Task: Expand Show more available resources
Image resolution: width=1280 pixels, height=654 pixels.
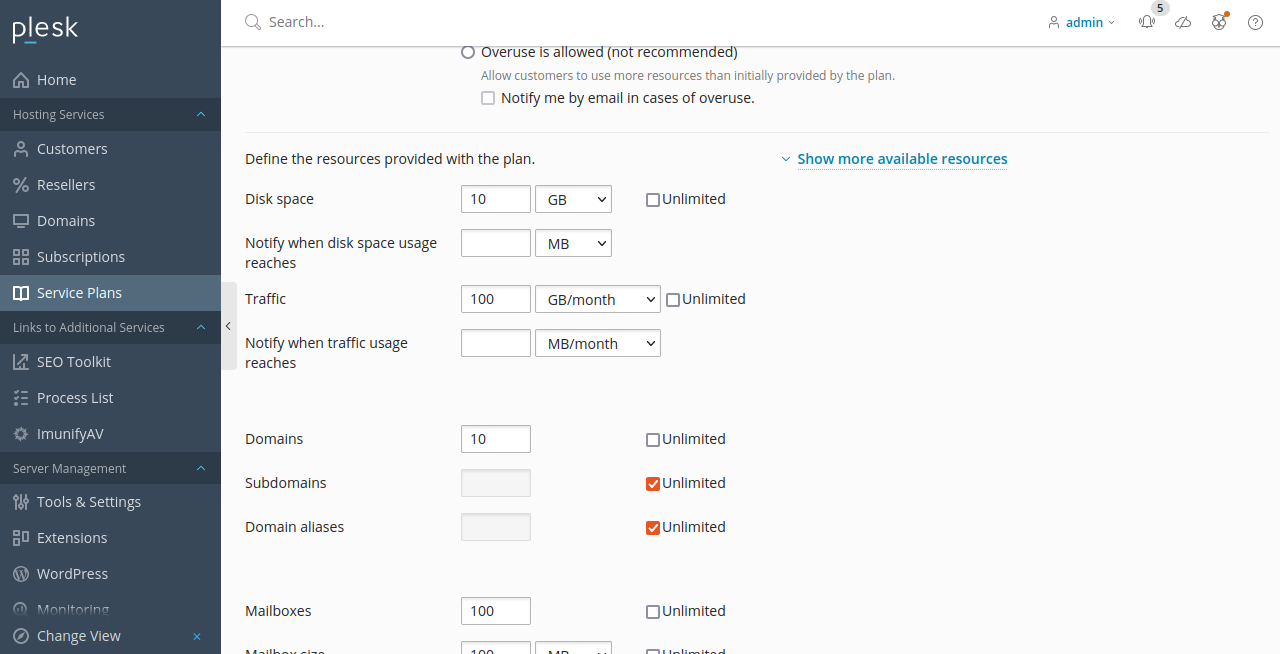Action: click(x=902, y=158)
